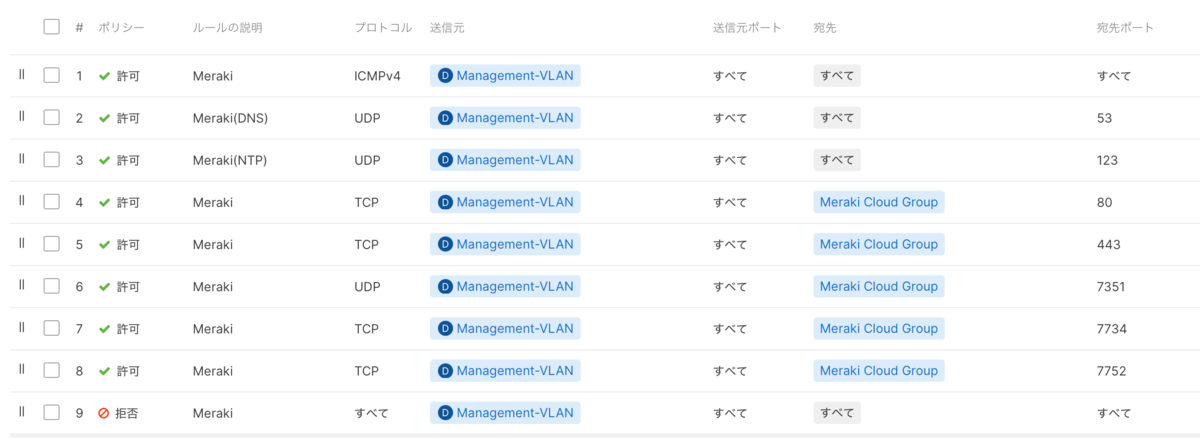
Task: Grab the drag handle for rule 9
Action: point(21,411)
